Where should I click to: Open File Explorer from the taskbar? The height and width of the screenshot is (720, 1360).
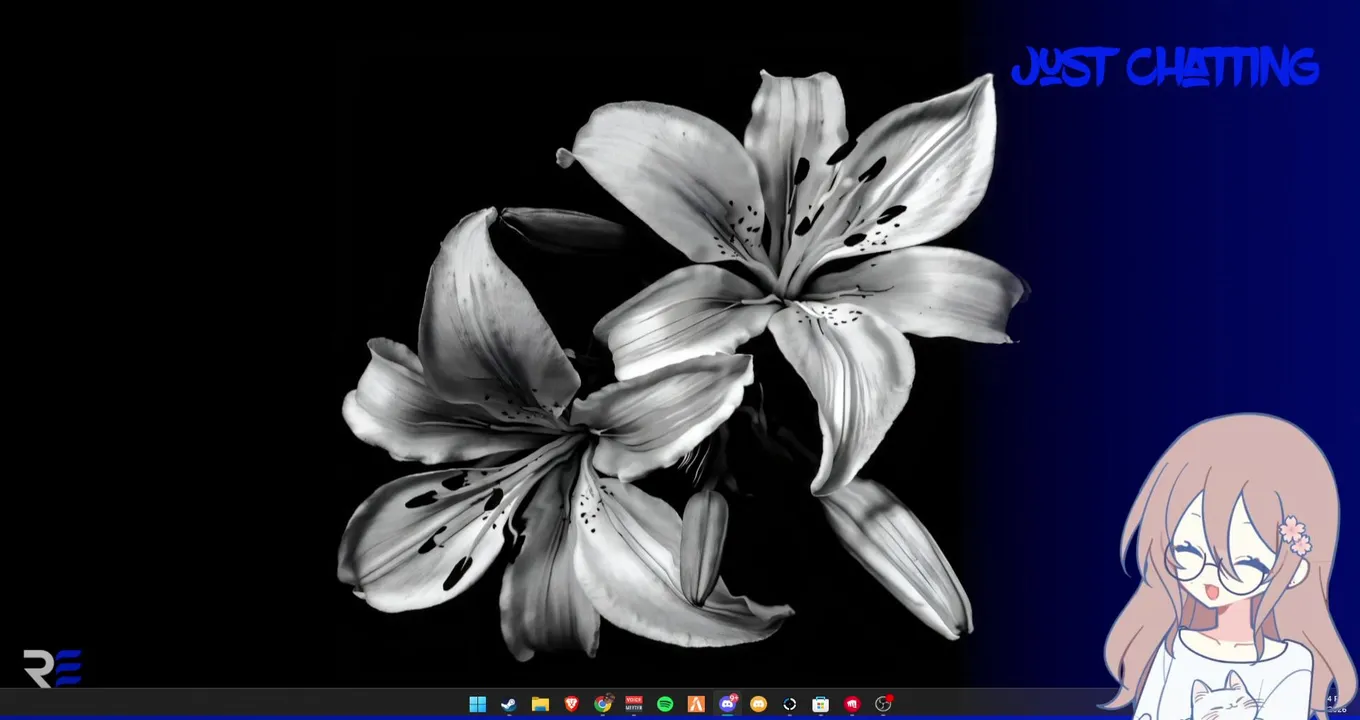tap(540, 704)
